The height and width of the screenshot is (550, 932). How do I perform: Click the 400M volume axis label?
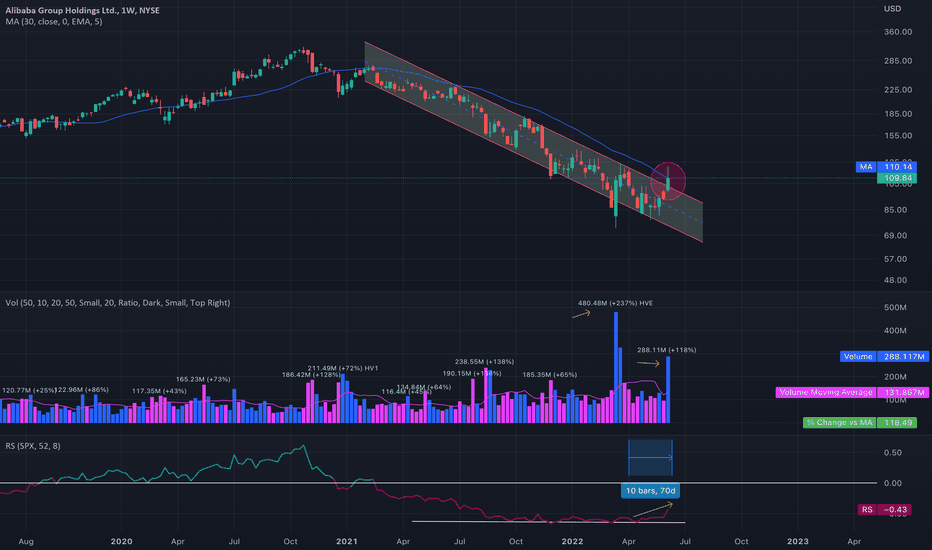point(895,331)
